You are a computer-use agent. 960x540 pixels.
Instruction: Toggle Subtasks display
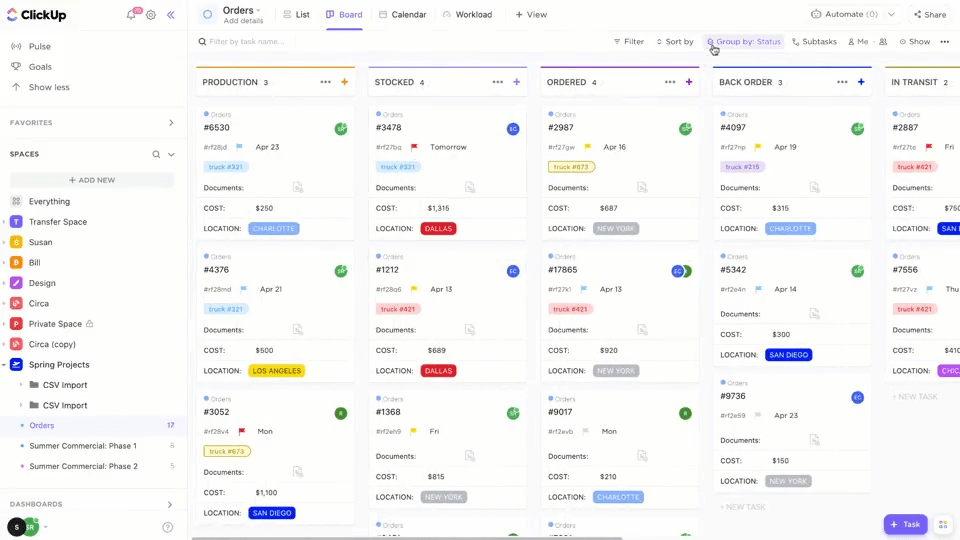click(x=814, y=42)
